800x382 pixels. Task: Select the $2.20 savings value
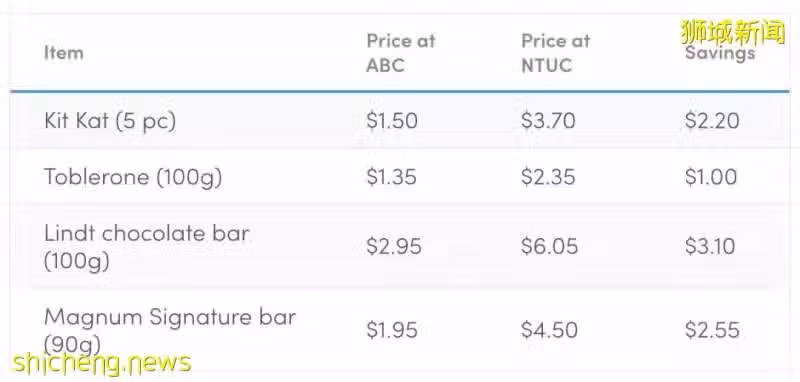pyautogui.click(x=712, y=121)
